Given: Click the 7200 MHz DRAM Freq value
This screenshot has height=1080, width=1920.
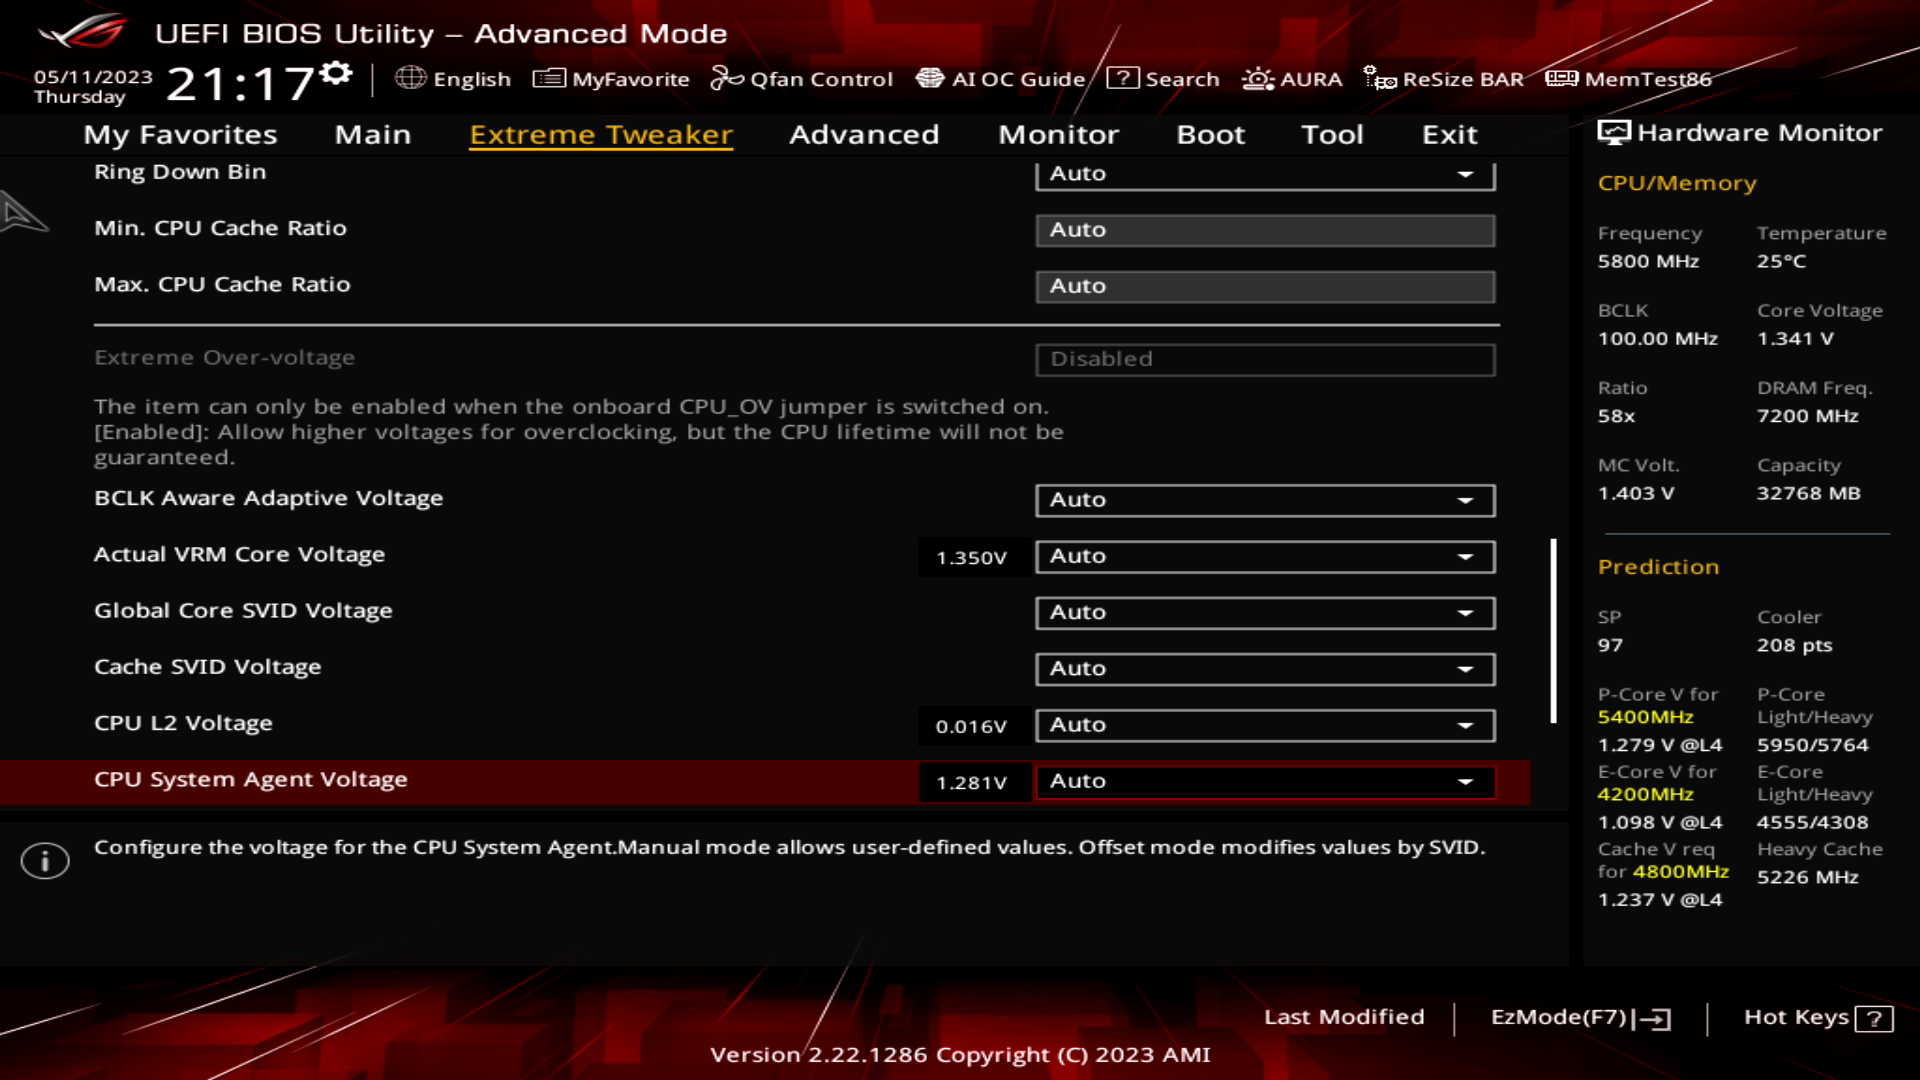Looking at the screenshot, I should tap(1807, 416).
